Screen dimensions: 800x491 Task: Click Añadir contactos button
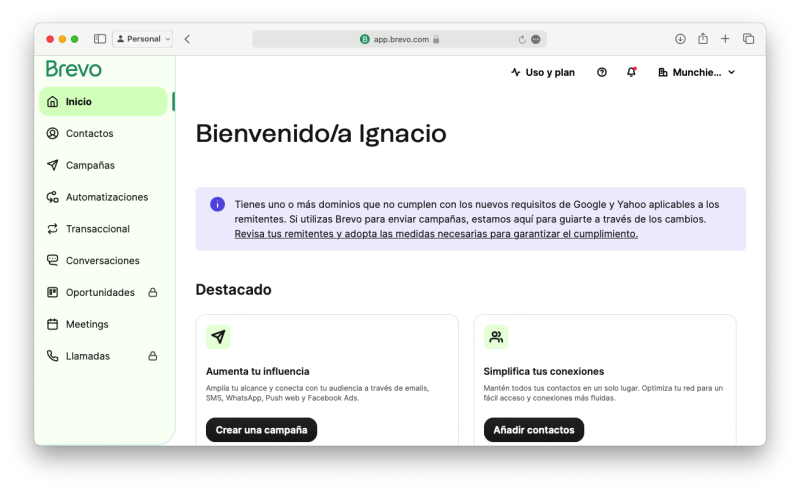[x=534, y=430]
